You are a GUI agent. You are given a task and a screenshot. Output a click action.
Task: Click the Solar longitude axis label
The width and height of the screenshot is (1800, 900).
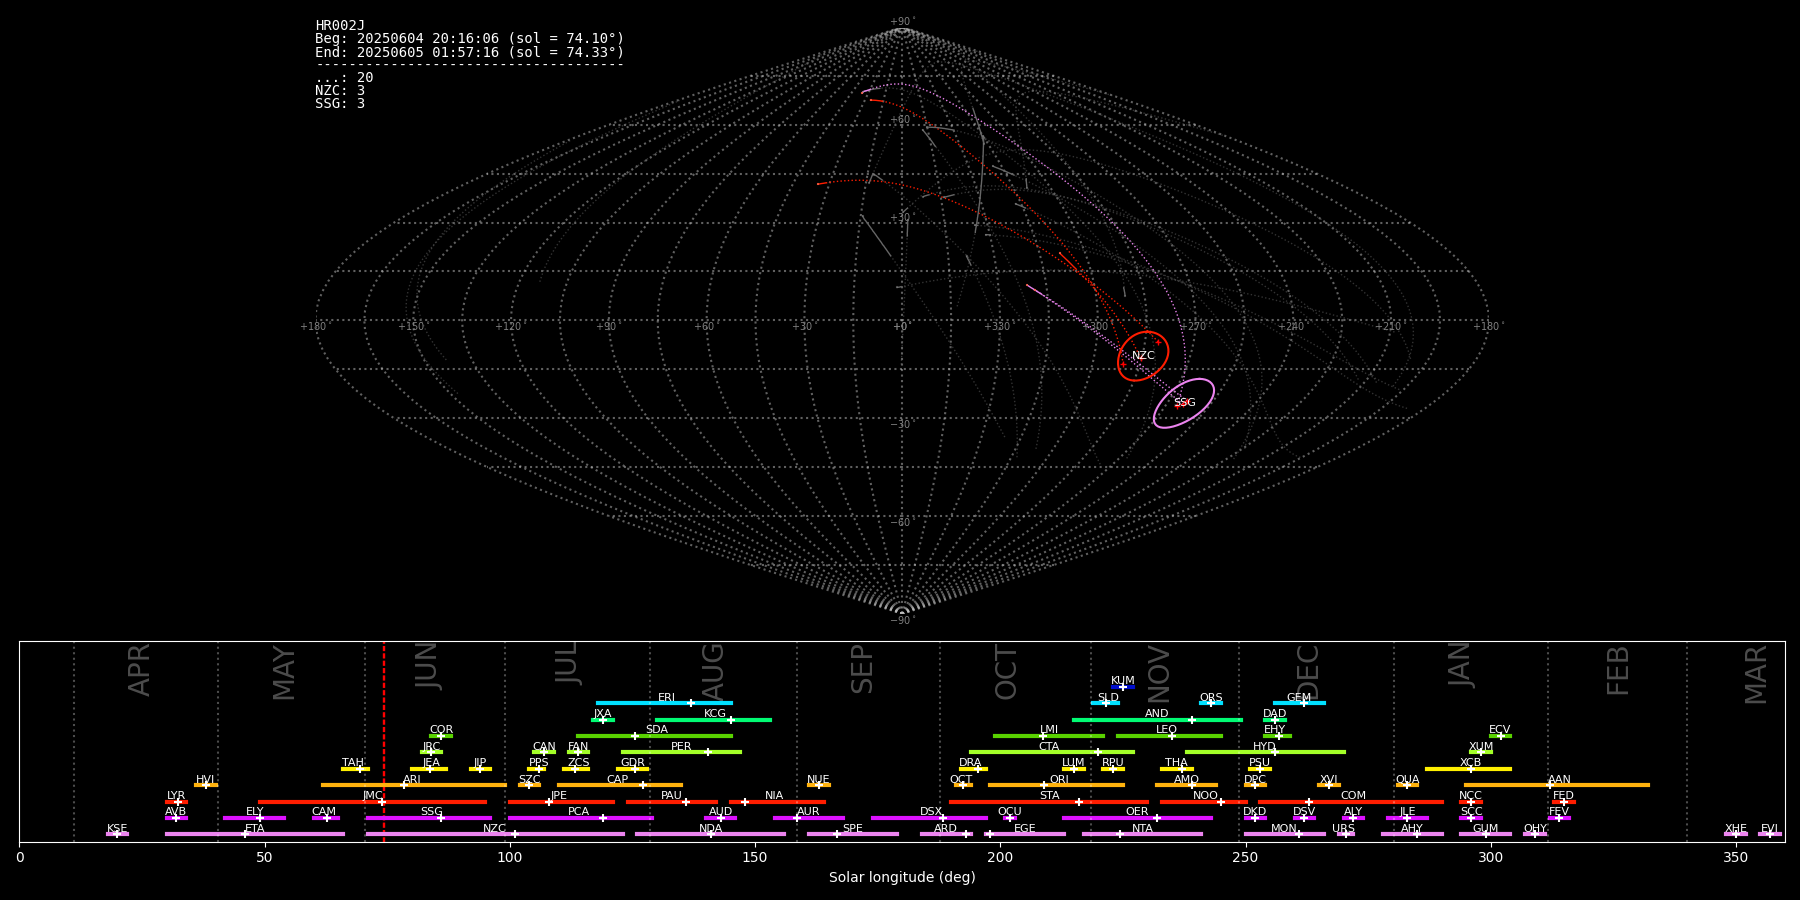pyautogui.click(x=901, y=878)
